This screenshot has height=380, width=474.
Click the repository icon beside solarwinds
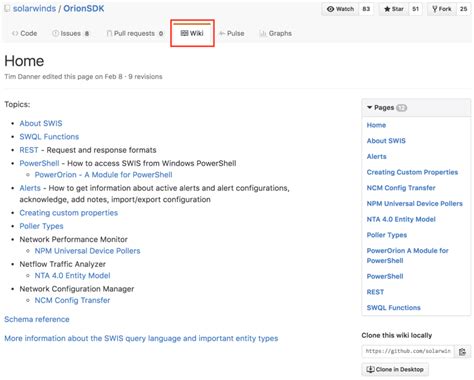click(x=7, y=9)
